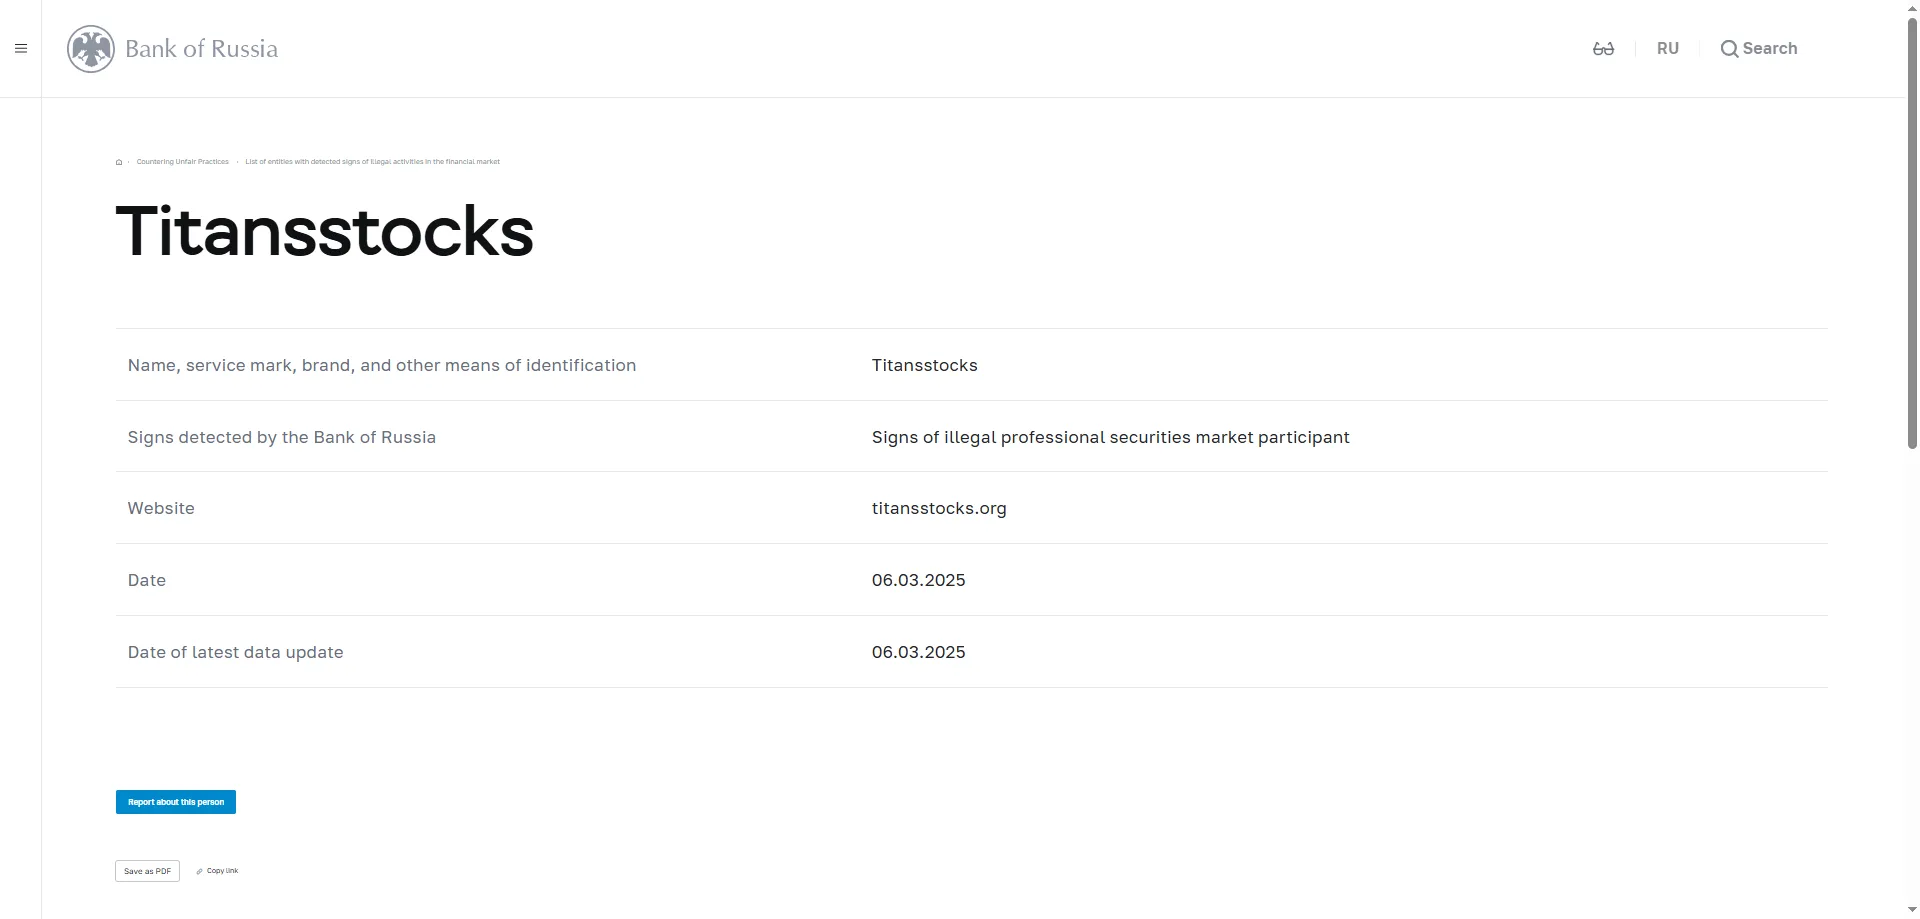
Task: Click the illegal securities market participant text
Action: click(x=1110, y=437)
